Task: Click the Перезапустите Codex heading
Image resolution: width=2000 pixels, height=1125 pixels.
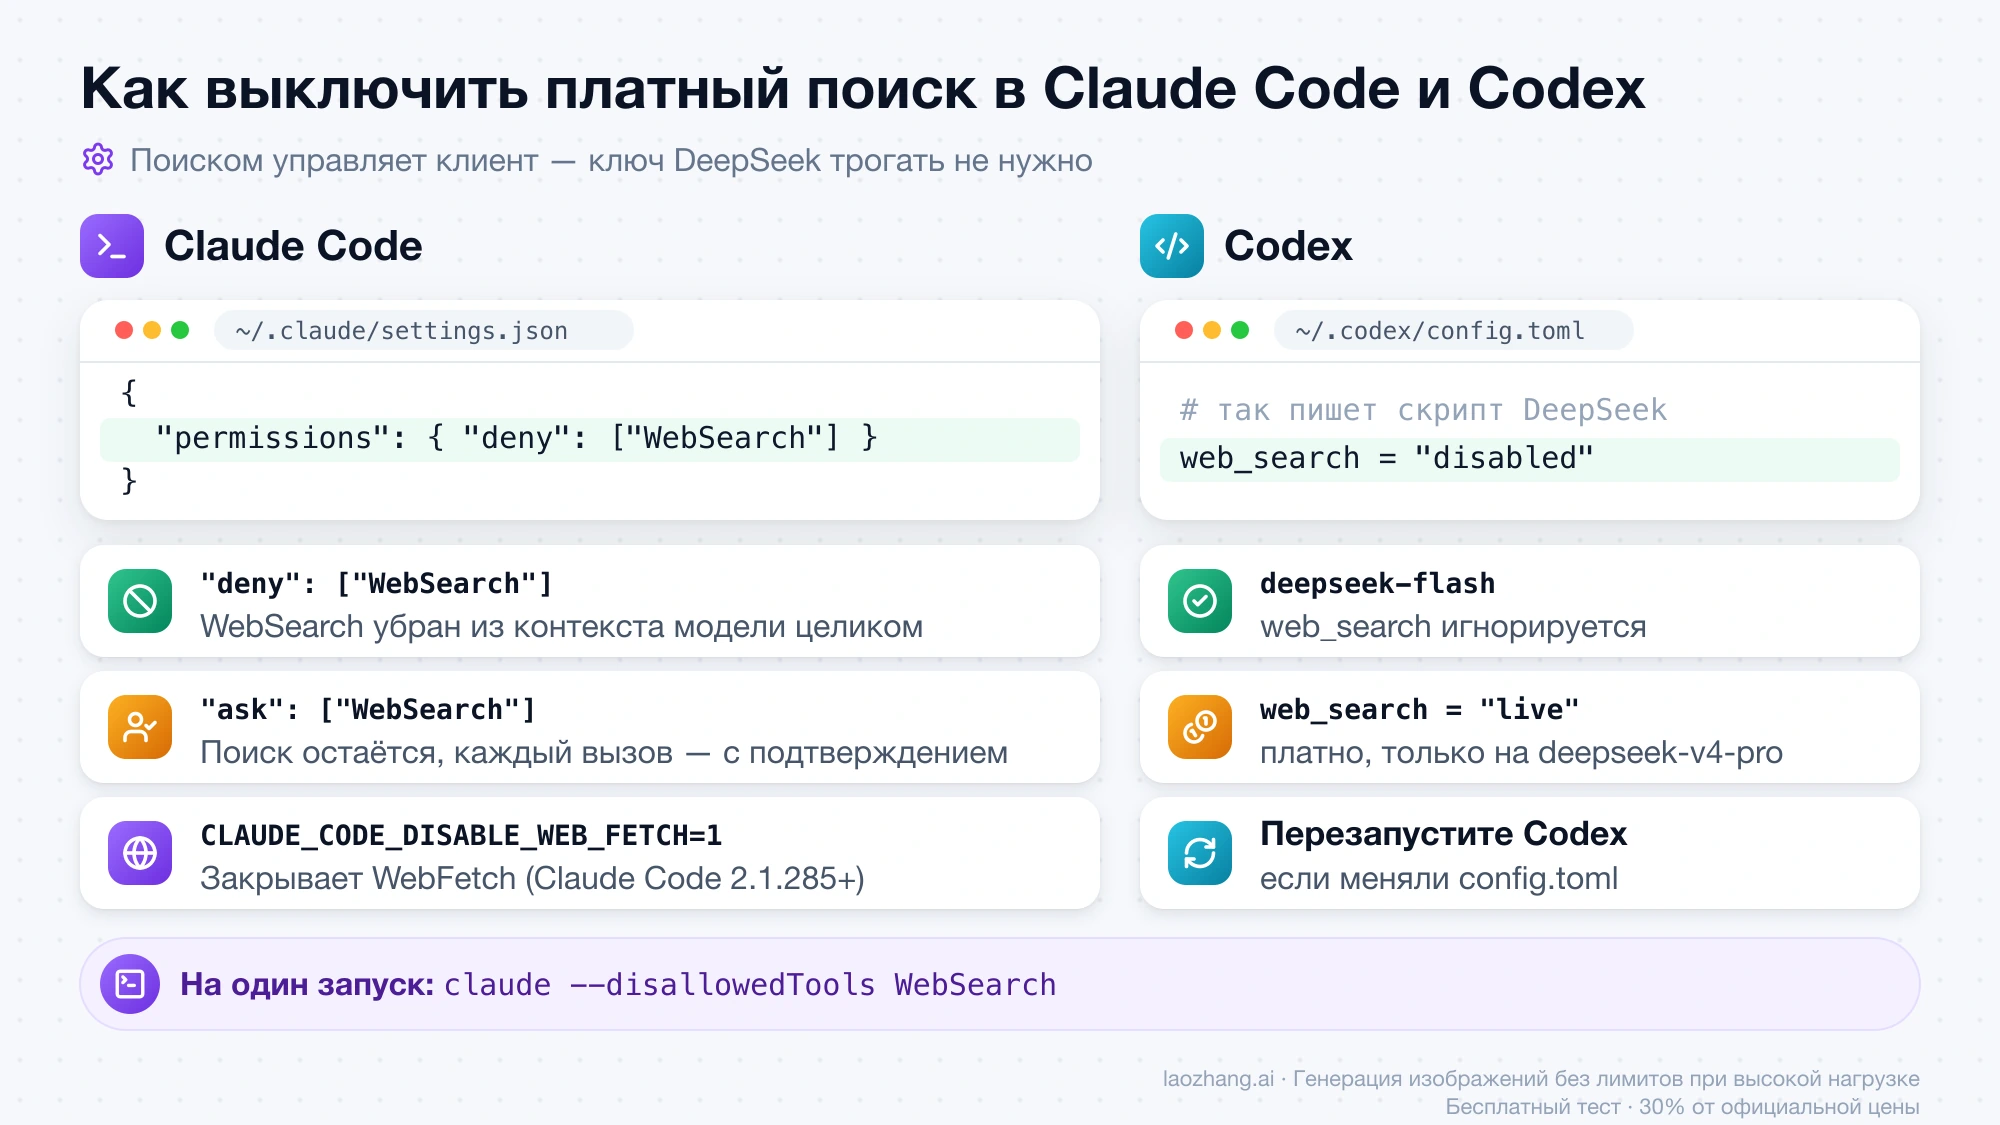Action: [x=1443, y=834]
